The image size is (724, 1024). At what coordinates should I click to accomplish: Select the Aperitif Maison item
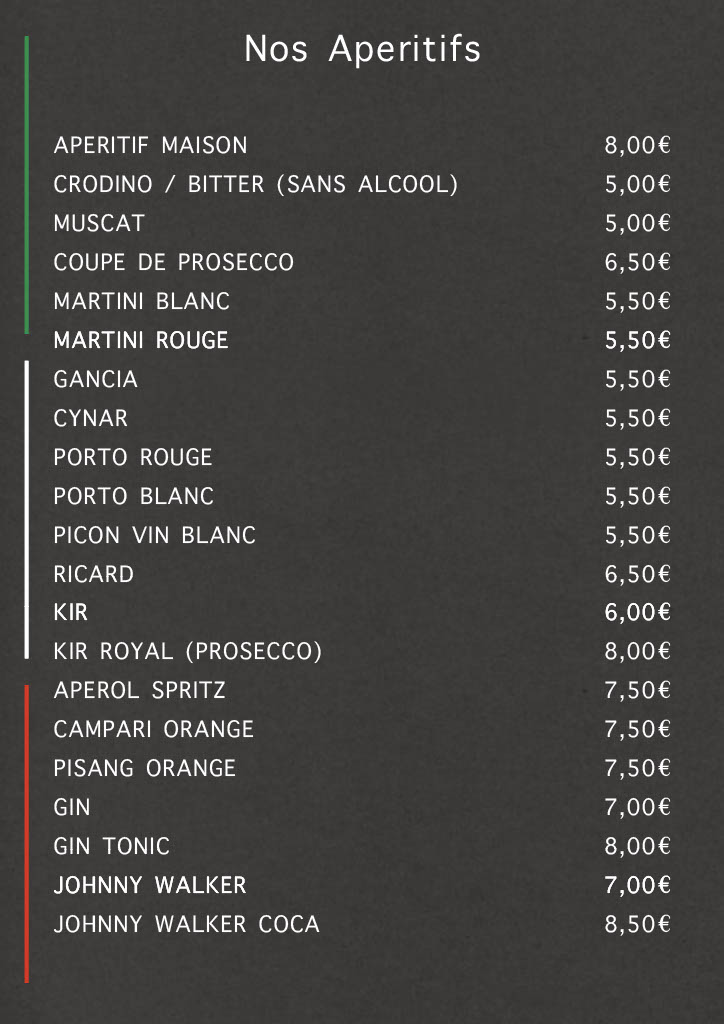150,146
